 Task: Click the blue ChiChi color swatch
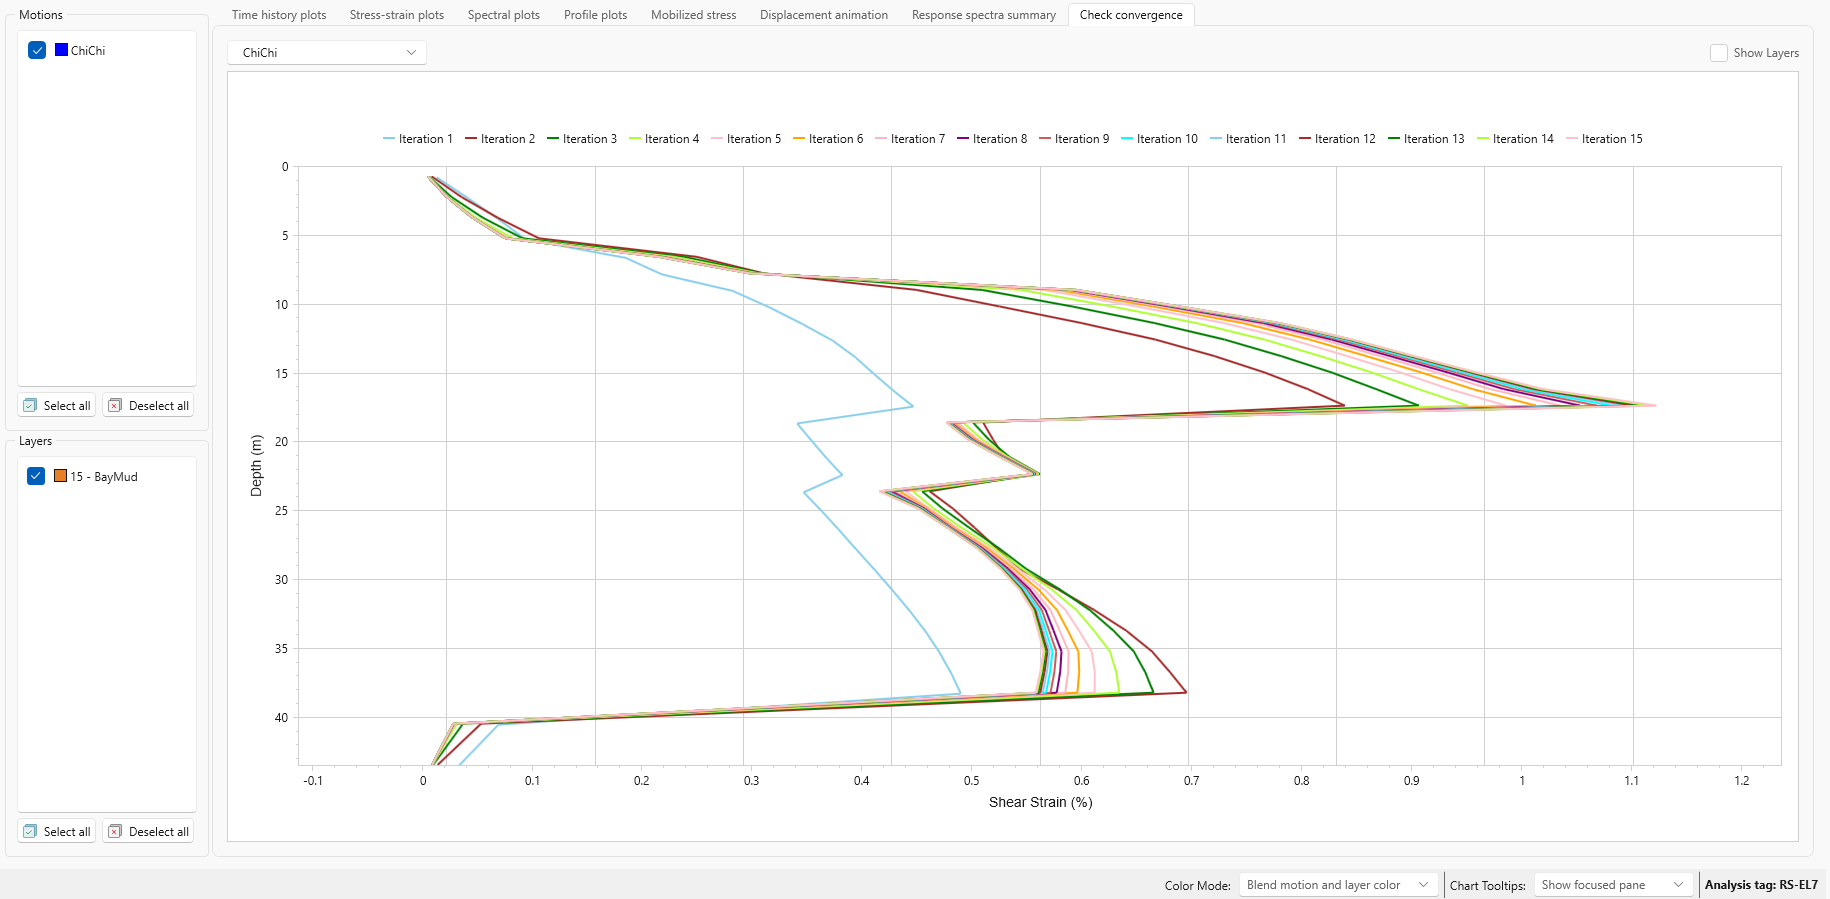61,50
